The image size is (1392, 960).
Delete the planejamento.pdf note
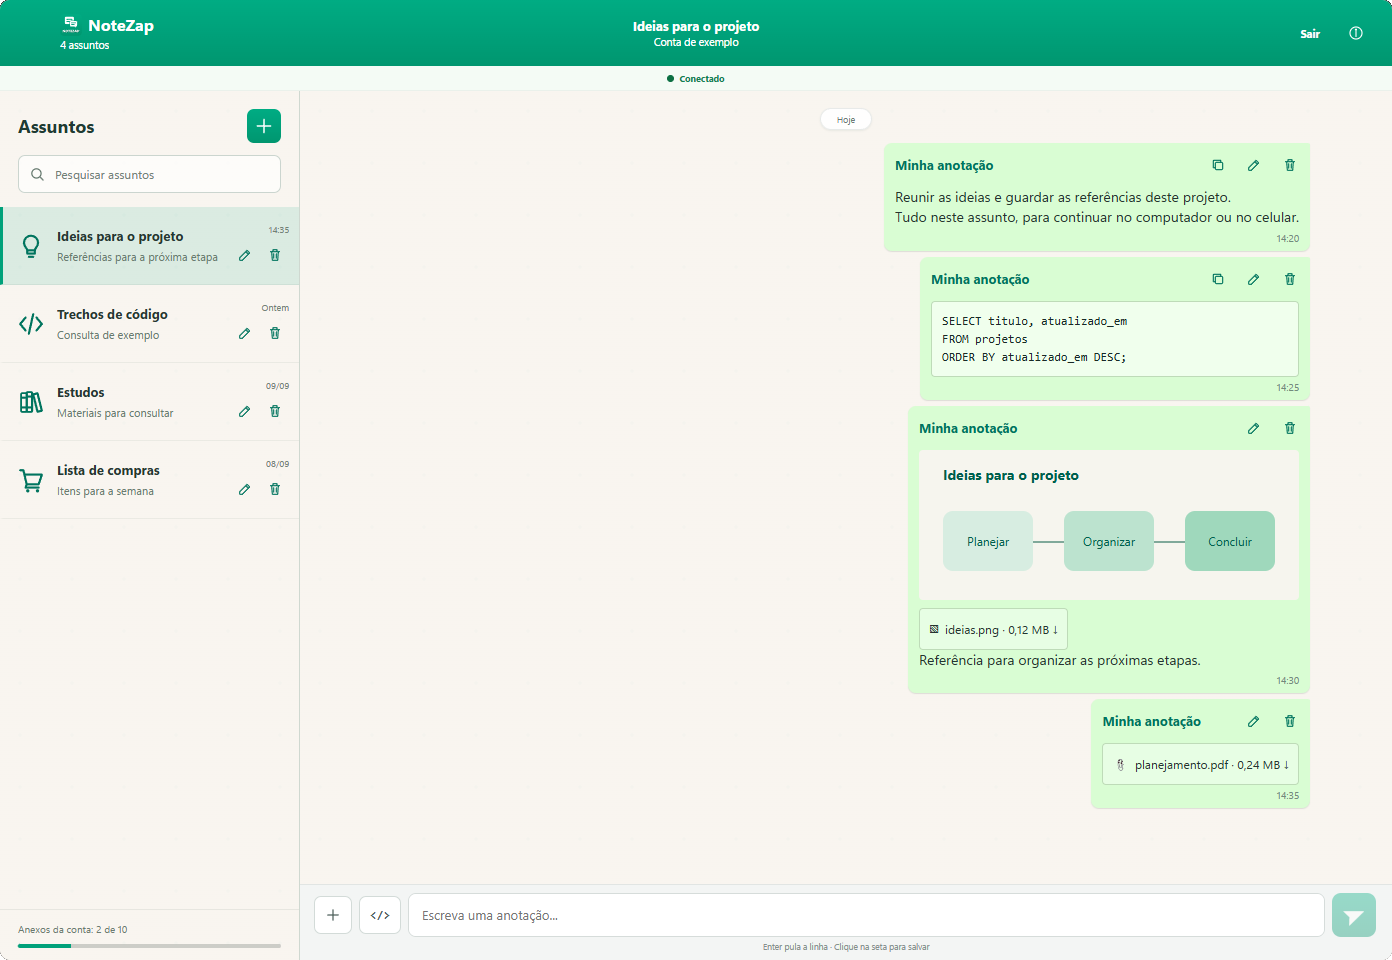coord(1290,722)
